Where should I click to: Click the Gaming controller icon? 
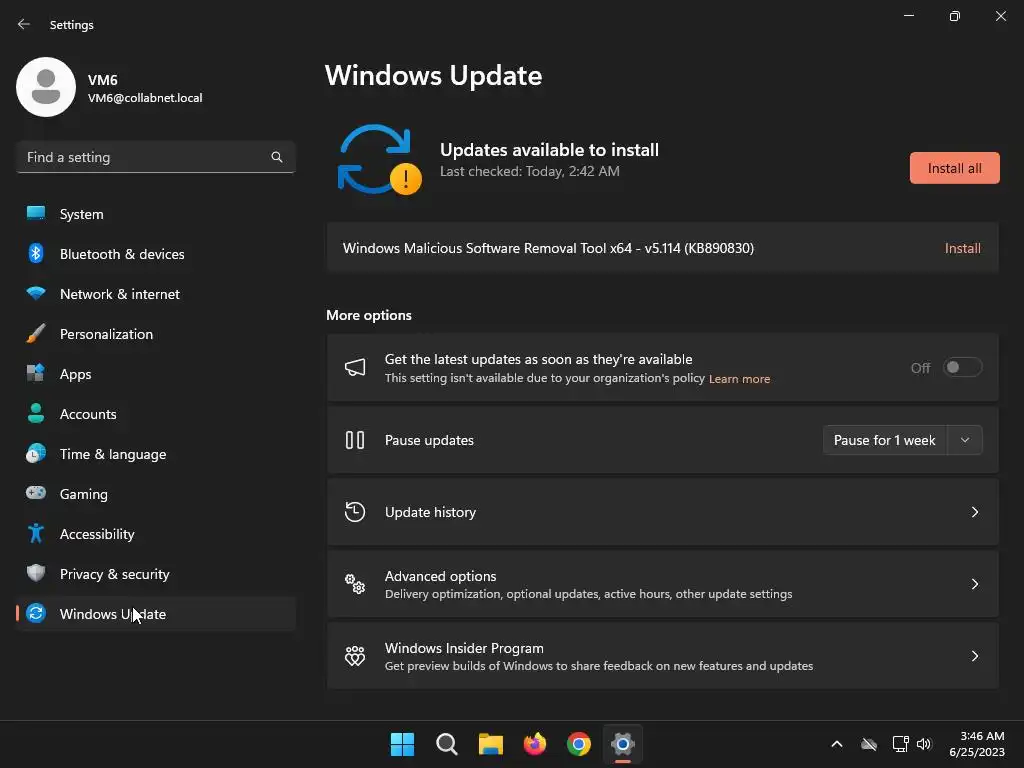pyautogui.click(x=36, y=492)
